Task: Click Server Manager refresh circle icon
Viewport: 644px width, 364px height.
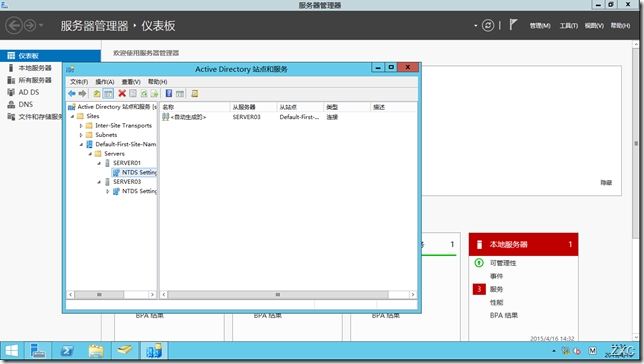Action: tap(488, 25)
